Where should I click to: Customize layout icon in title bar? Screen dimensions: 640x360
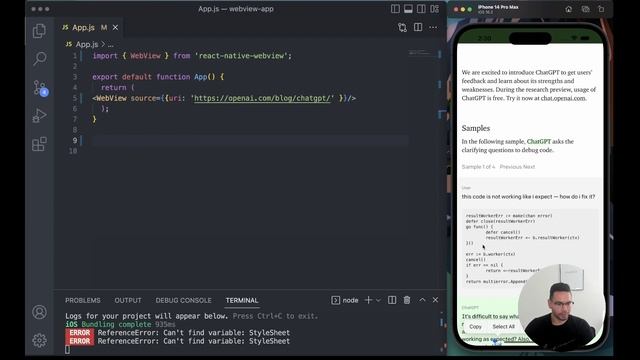coord(434,9)
